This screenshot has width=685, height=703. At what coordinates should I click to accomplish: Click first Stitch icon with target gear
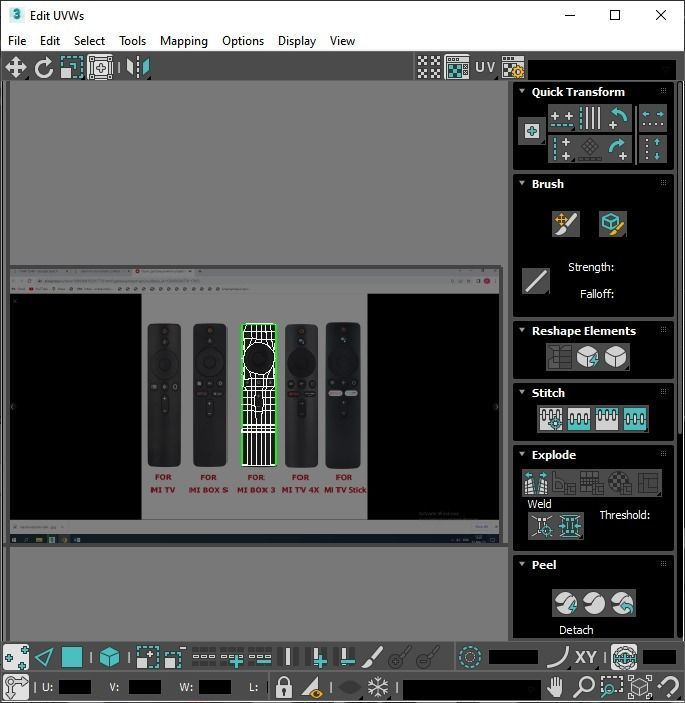551,419
